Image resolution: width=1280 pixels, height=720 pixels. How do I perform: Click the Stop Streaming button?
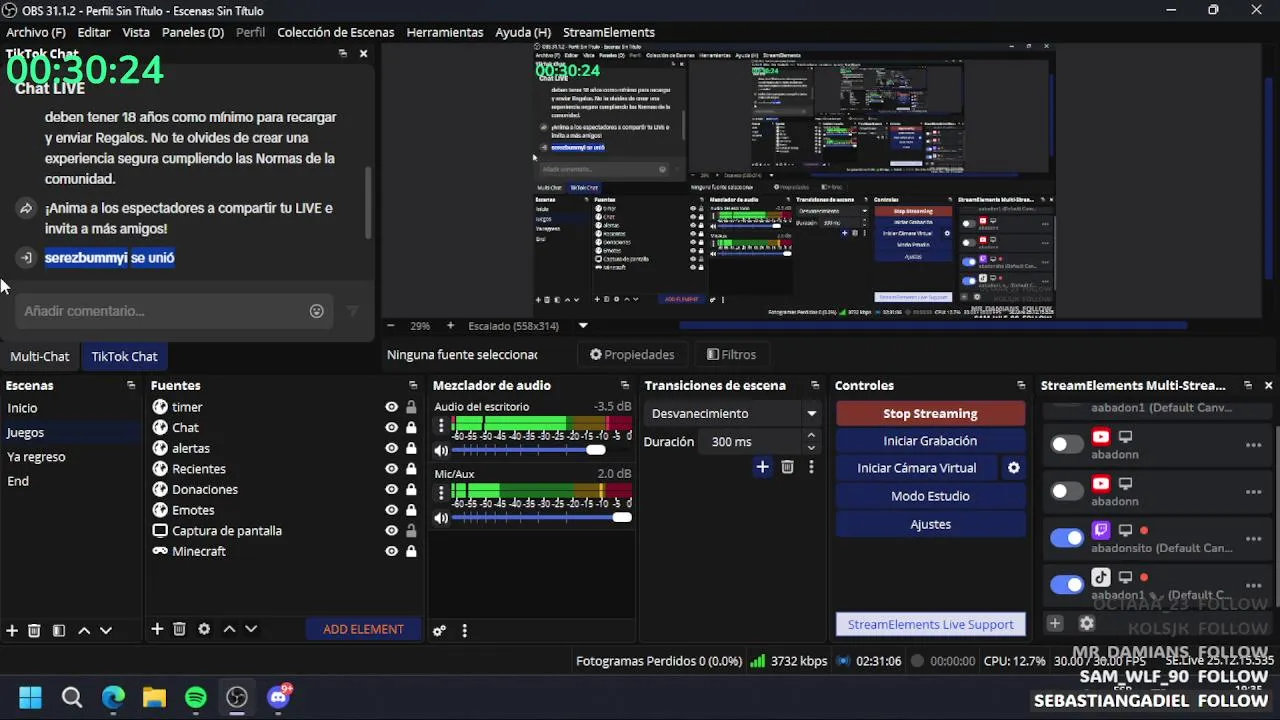(x=930, y=413)
